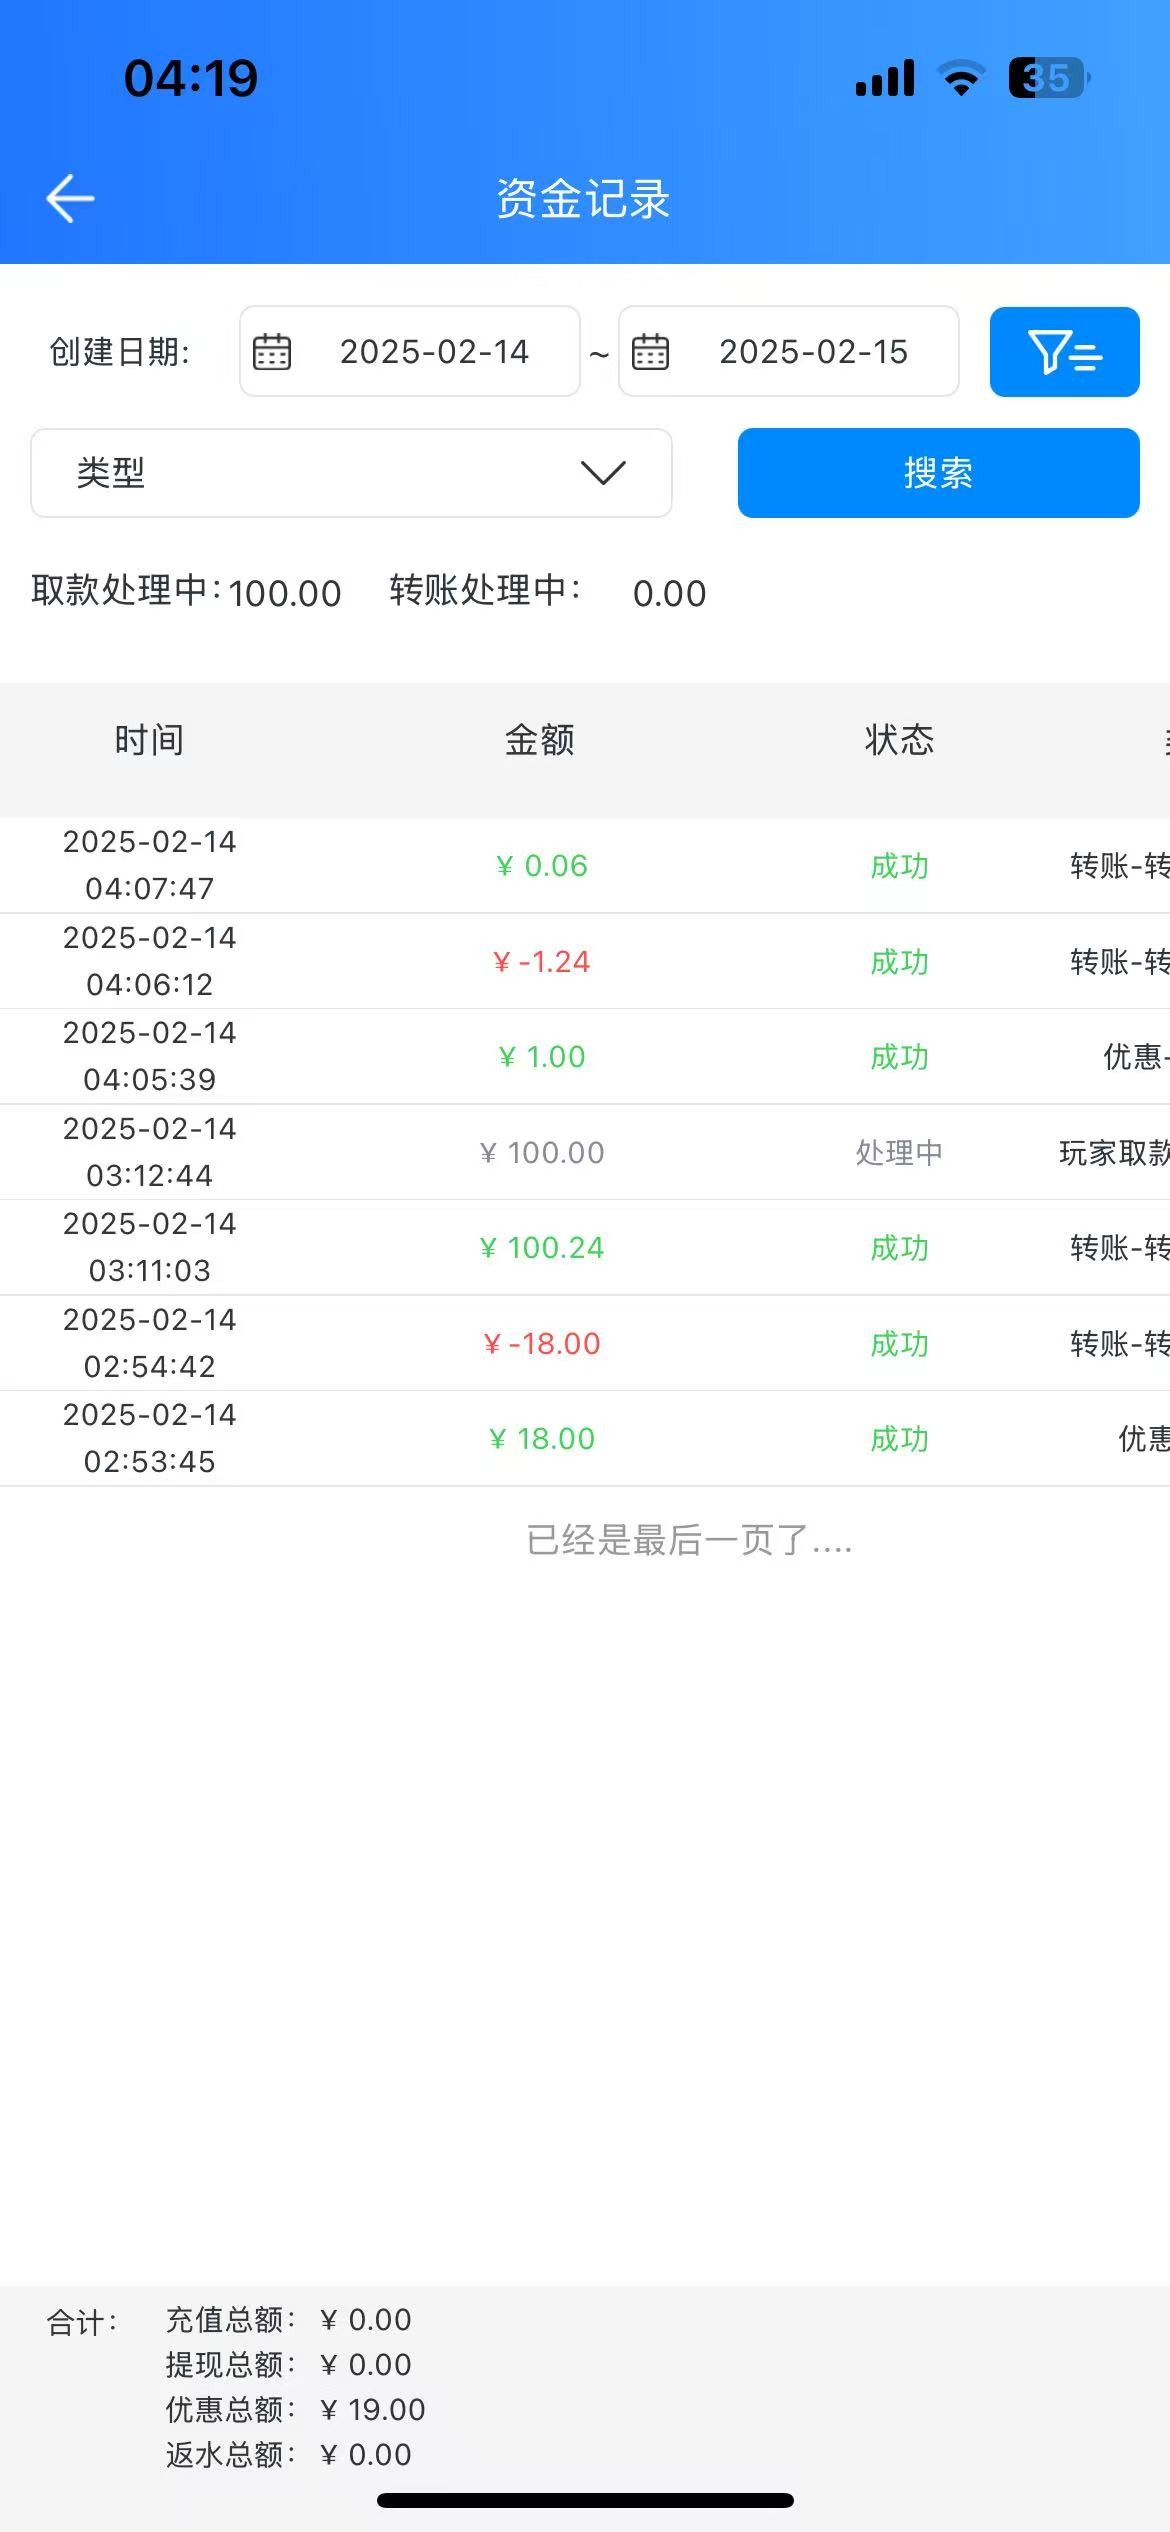The width and height of the screenshot is (1170, 2532).
Task: Open the 类型 type selector box
Action: pyautogui.click(x=330, y=473)
